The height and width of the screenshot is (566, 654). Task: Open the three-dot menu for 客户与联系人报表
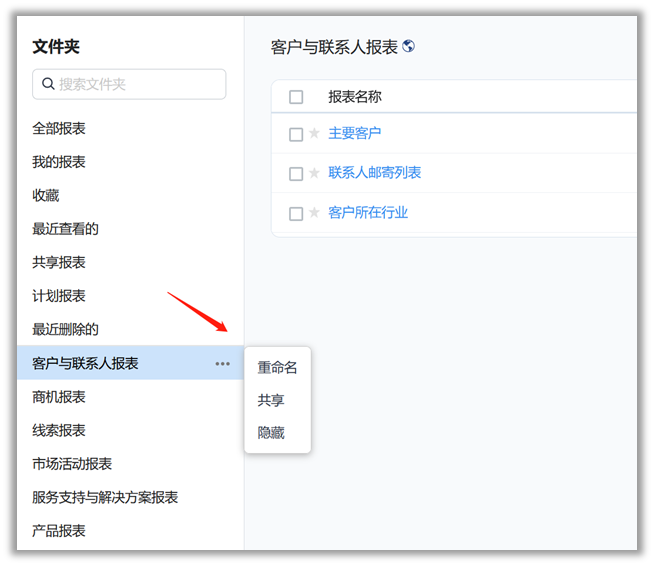pos(222,364)
